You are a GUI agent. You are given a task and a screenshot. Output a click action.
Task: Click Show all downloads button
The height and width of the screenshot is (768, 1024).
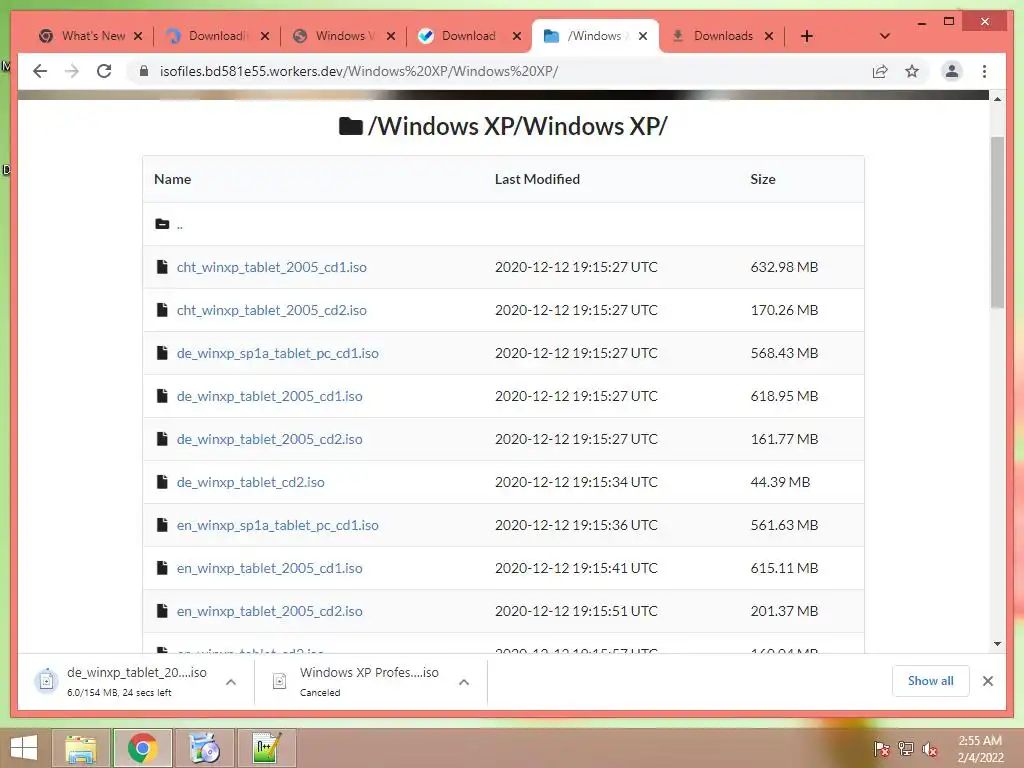click(931, 681)
